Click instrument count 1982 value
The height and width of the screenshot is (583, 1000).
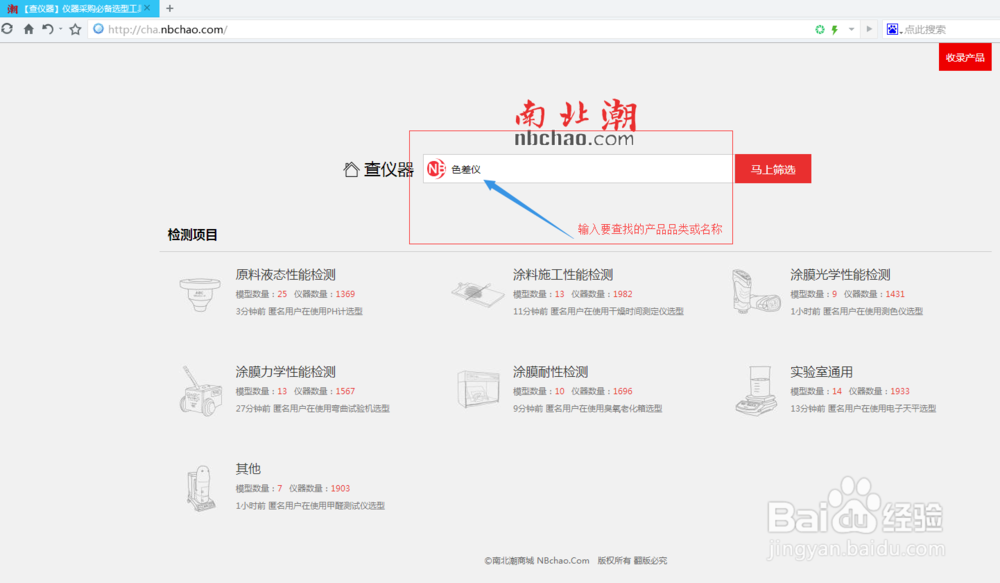(622, 294)
